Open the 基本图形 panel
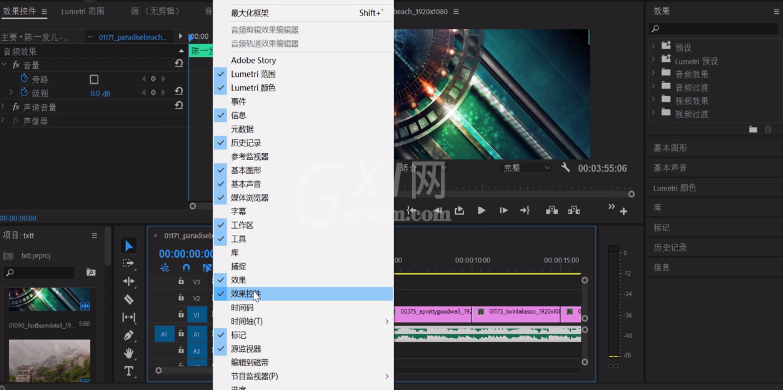 (x=671, y=148)
